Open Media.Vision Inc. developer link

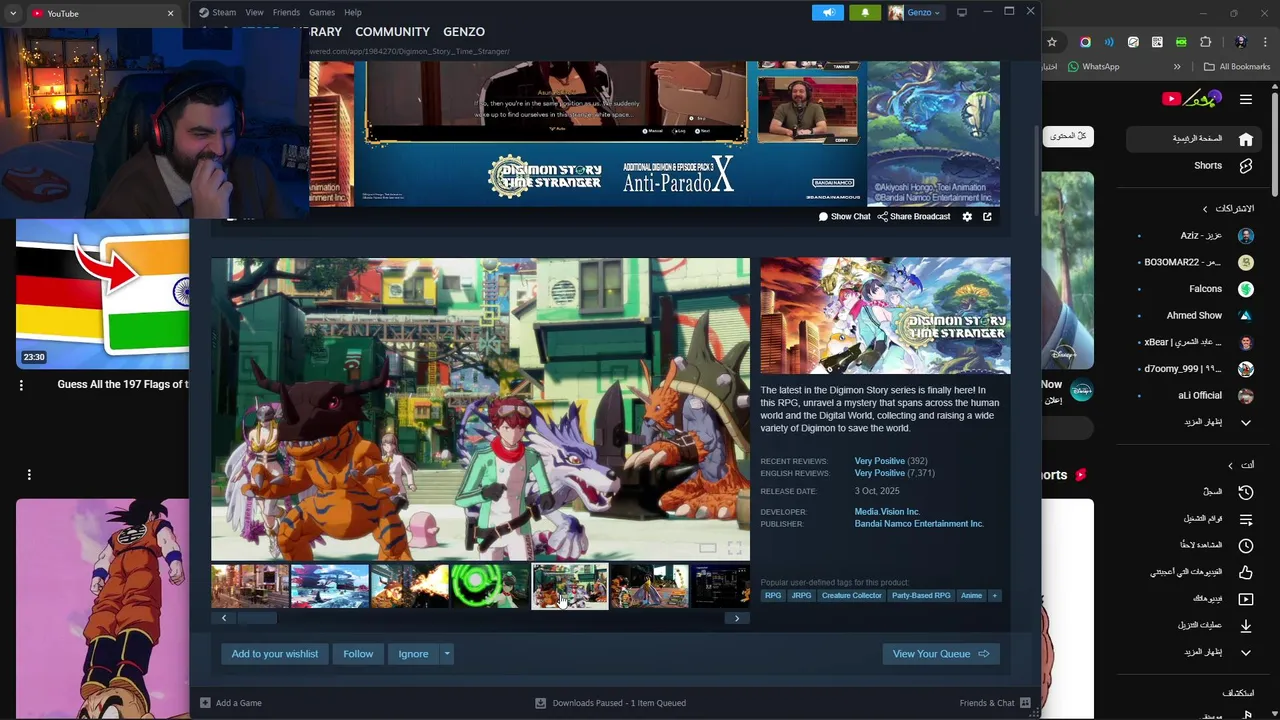(887, 512)
